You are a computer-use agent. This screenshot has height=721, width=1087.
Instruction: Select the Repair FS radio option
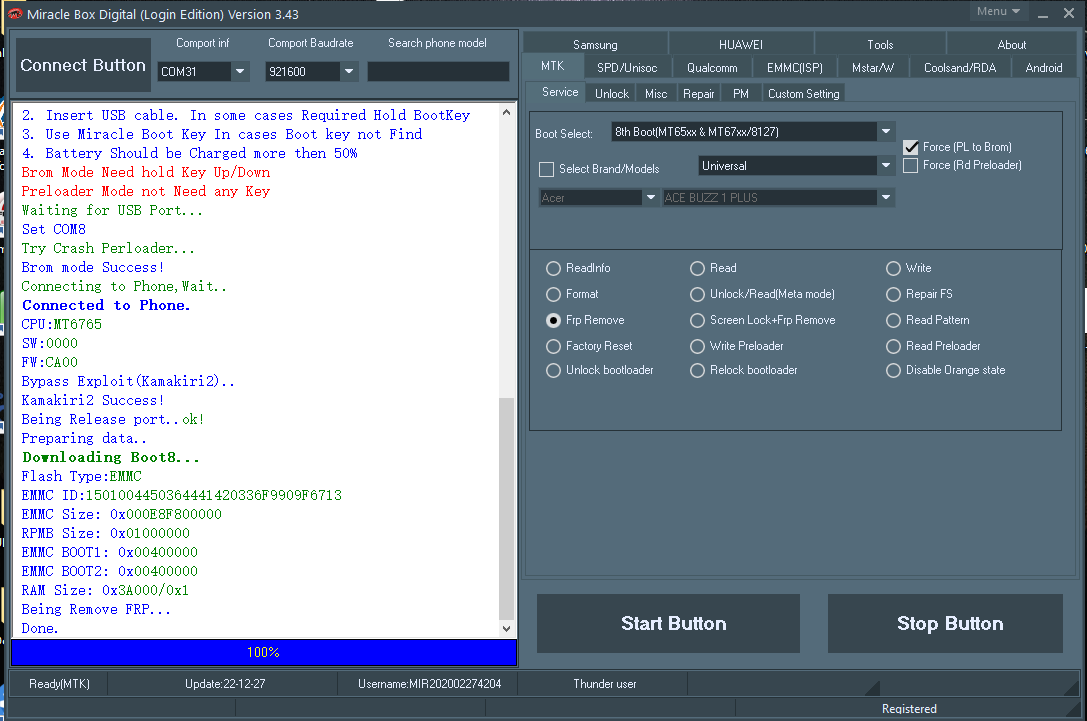(x=894, y=295)
